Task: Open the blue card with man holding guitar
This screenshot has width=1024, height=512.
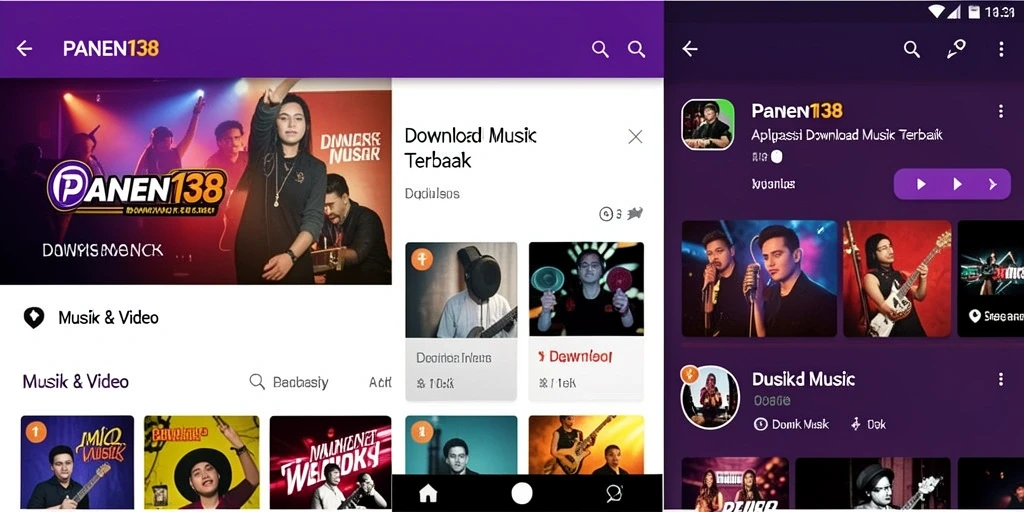Action: pos(77,462)
